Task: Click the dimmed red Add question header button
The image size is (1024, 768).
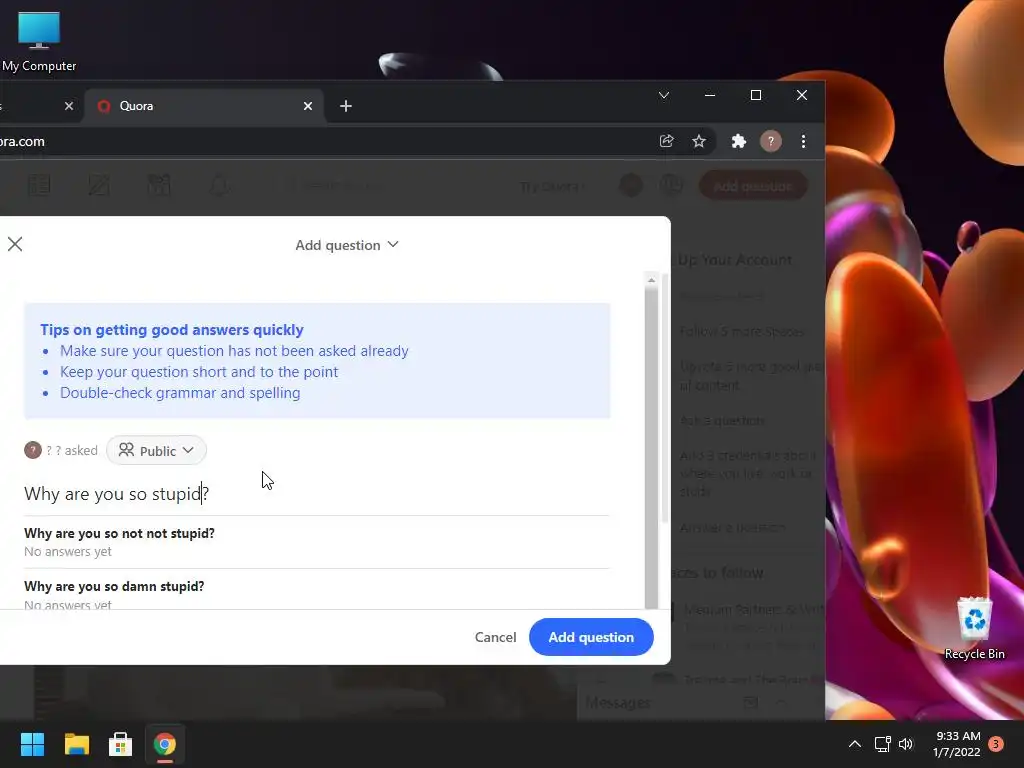Action: click(753, 186)
